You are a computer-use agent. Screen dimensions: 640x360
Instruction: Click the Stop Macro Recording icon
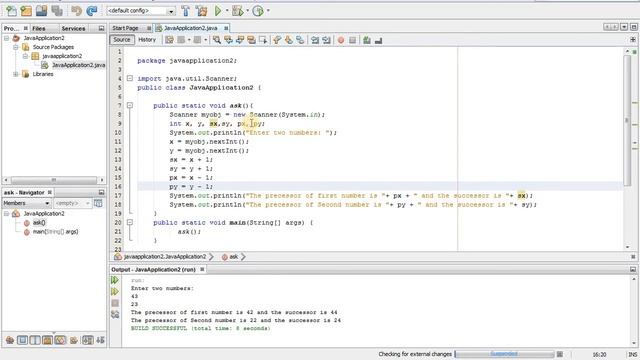(x=352, y=40)
